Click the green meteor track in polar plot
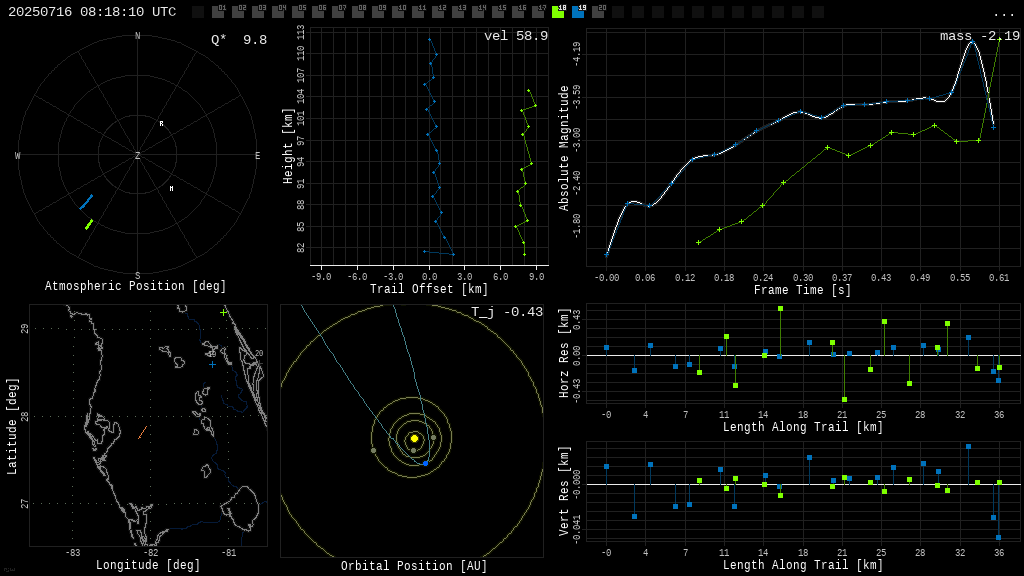1024x576 pixels. tap(89, 225)
